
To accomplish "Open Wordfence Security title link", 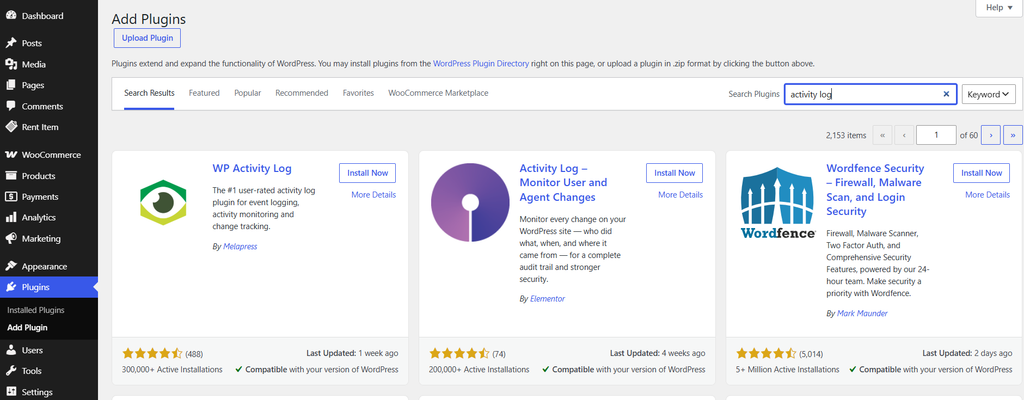I will point(875,190).
